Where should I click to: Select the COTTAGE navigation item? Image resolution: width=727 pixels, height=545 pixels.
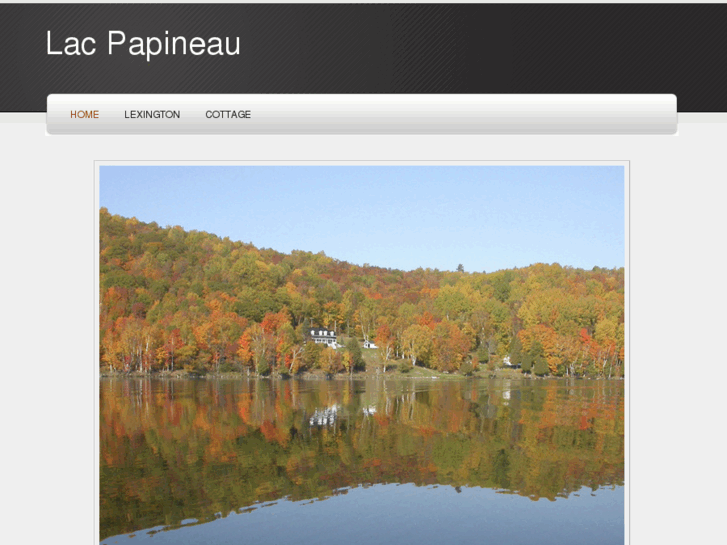(228, 115)
